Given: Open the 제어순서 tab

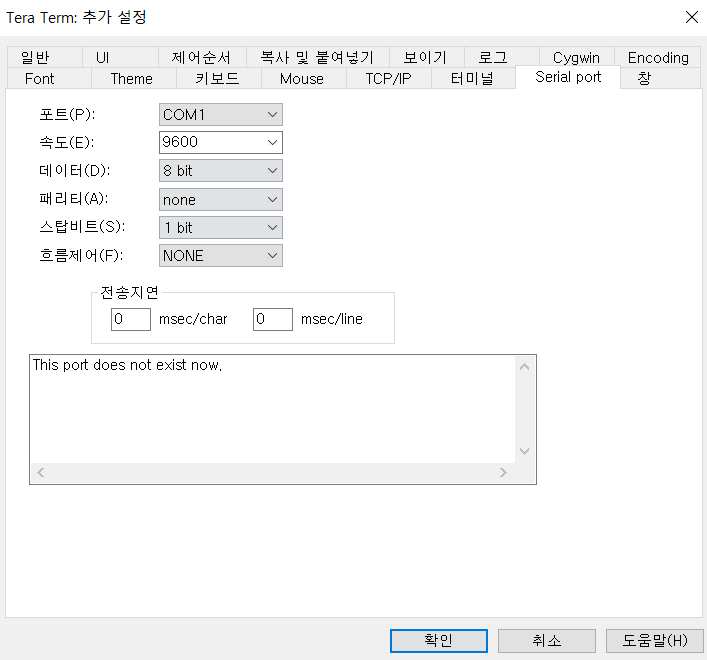Looking at the screenshot, I should [x=202, y=57].
